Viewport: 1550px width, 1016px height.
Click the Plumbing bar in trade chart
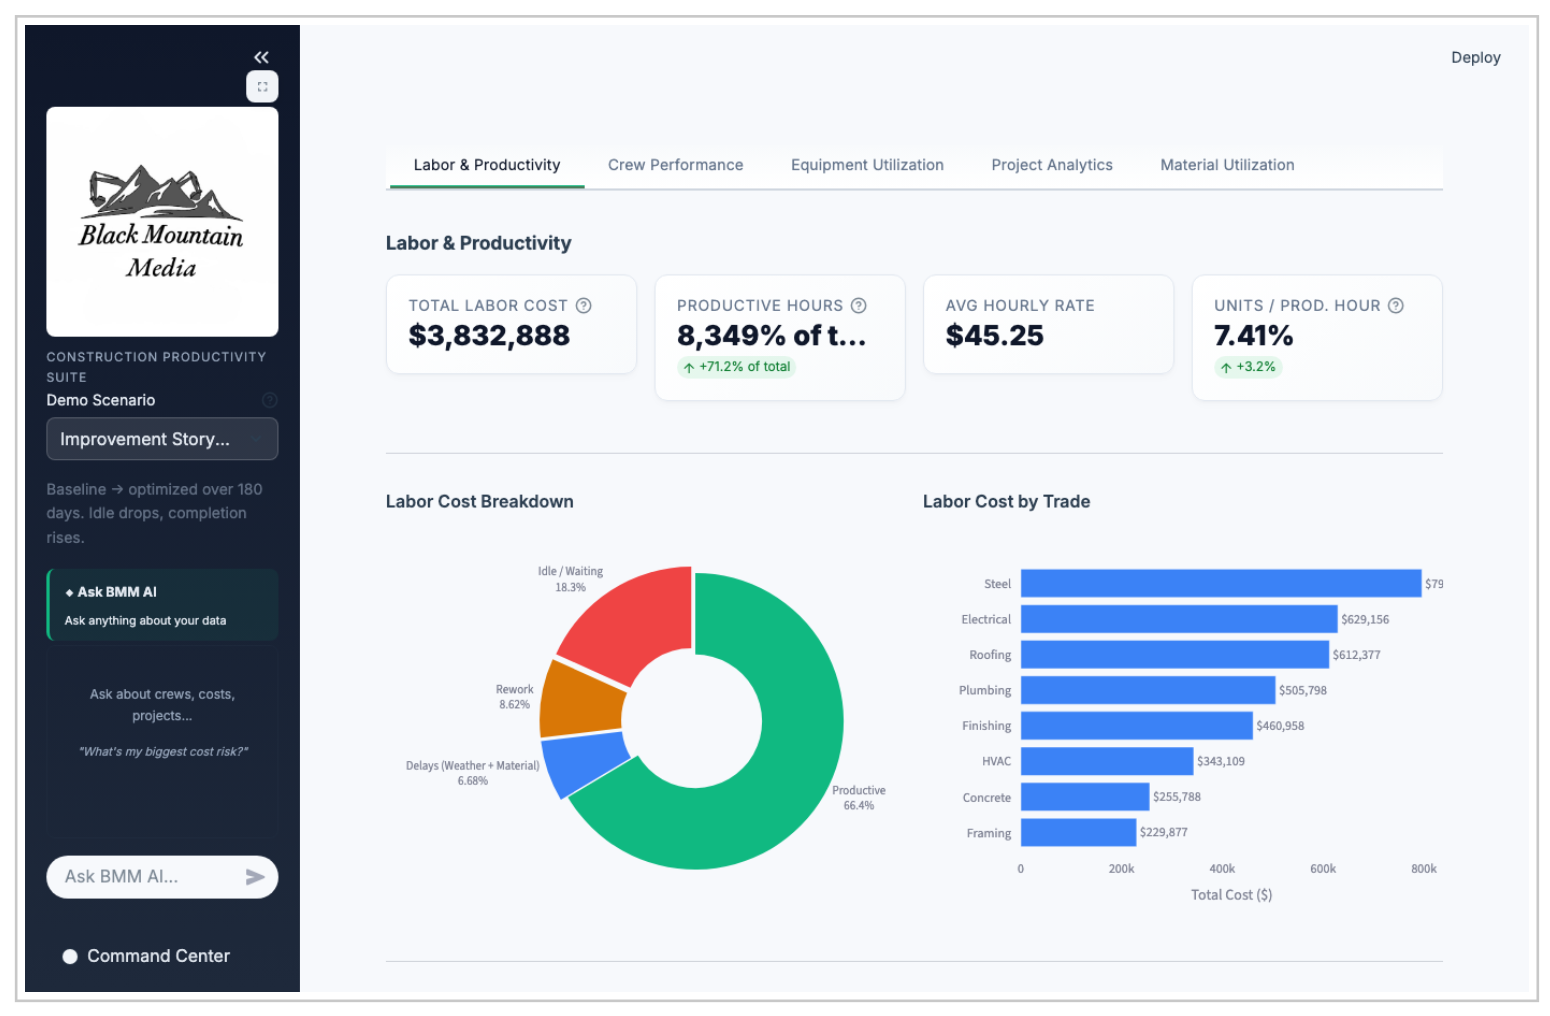click(x=1148, y=690)
